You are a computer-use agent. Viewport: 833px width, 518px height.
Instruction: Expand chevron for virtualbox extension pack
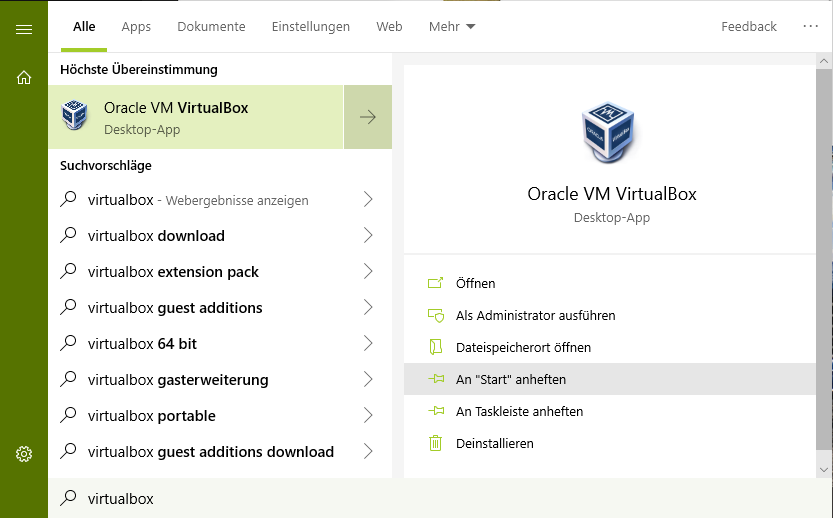point(368,271)
